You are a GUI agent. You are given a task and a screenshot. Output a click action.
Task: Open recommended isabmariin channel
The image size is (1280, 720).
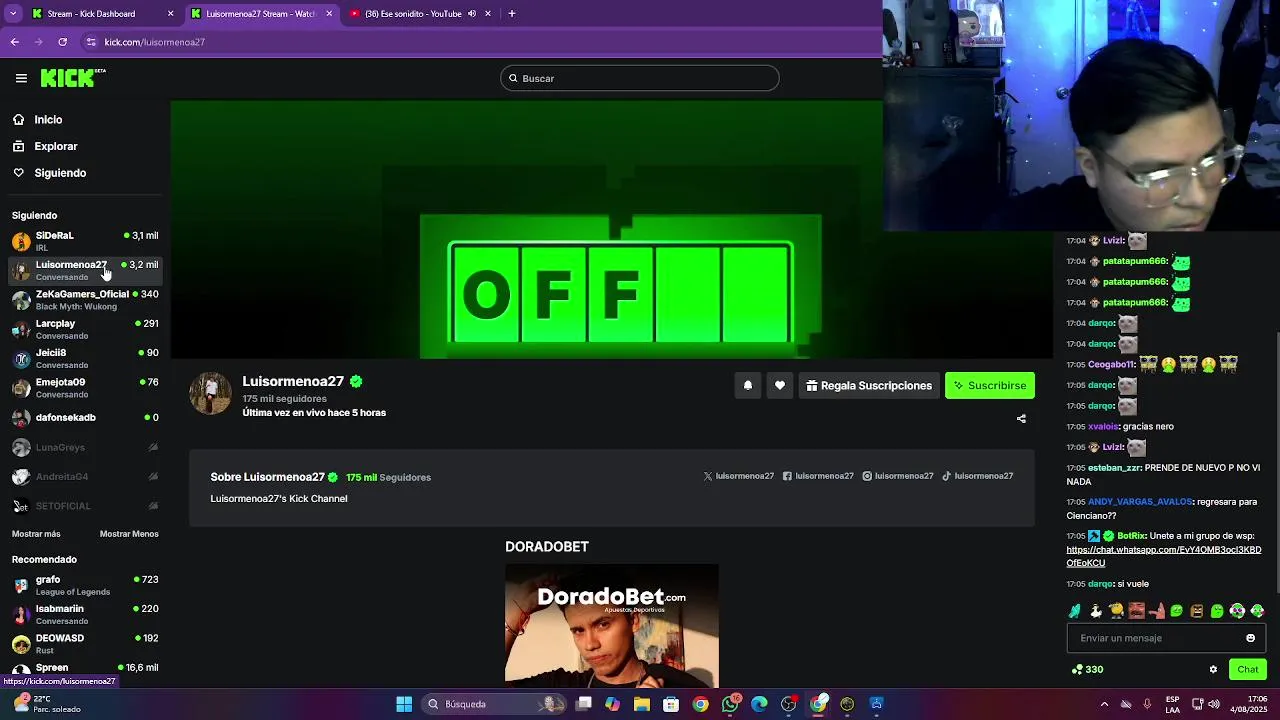coord(85,614)
